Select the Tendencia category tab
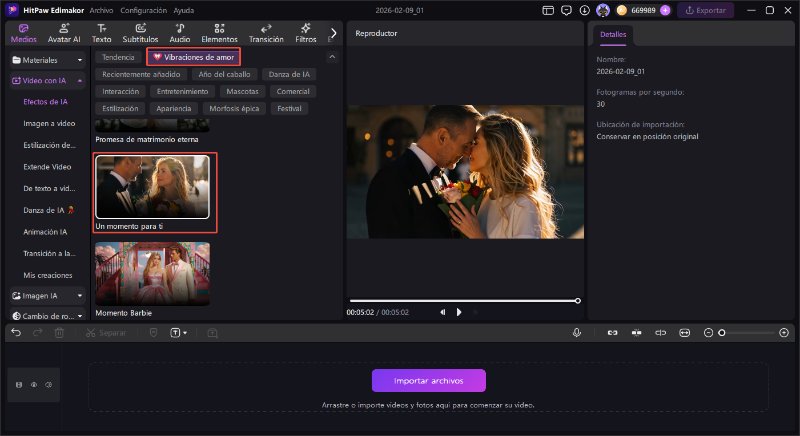The height and width of the screenshot is (436, 800). tap(118, 57)
